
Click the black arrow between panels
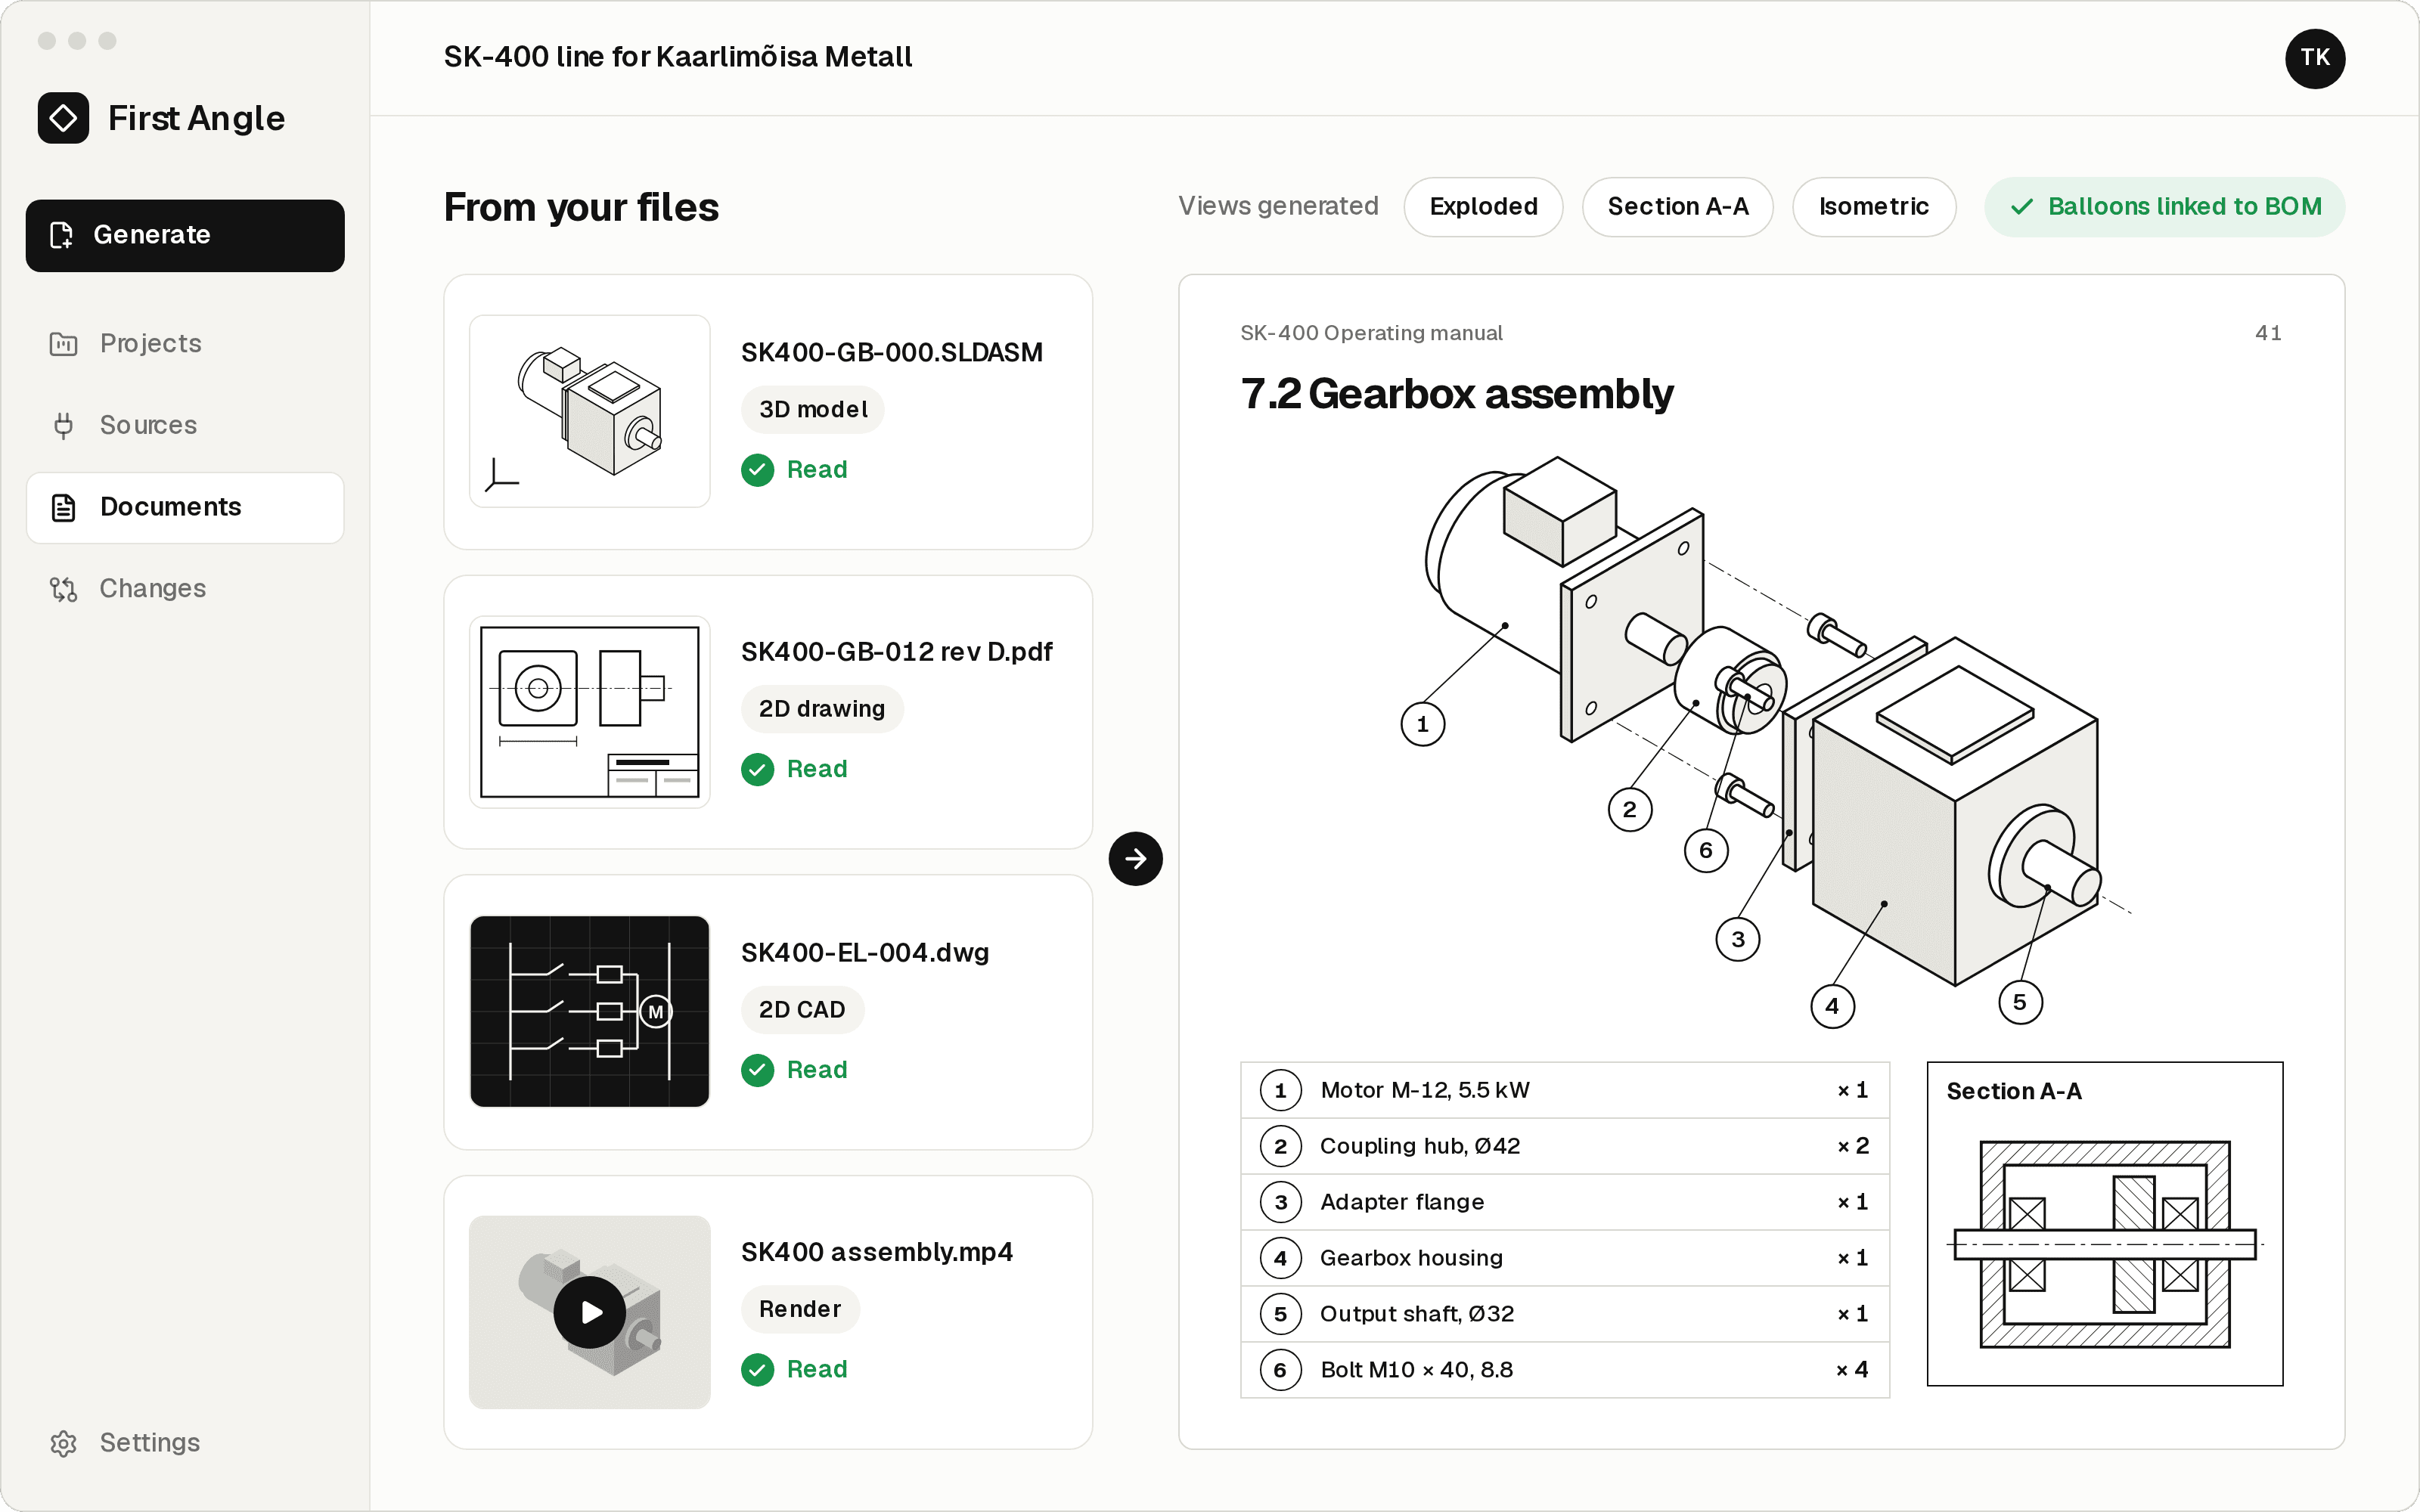pos(1135,858)
